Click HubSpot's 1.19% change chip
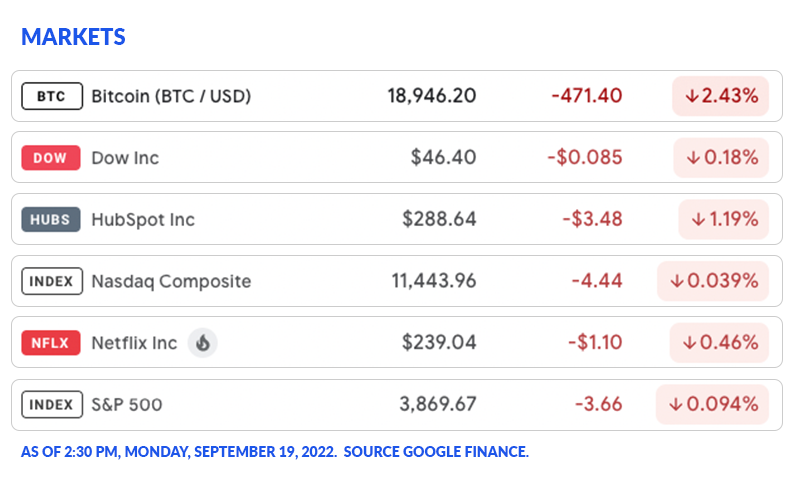This screenshot has height=496, width=796. click(723, 220)
